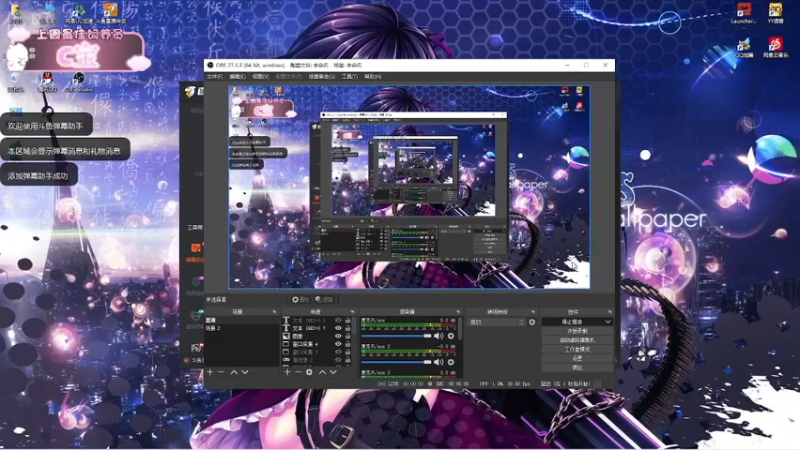Open the scene transition gear settings

pos(532,322)
